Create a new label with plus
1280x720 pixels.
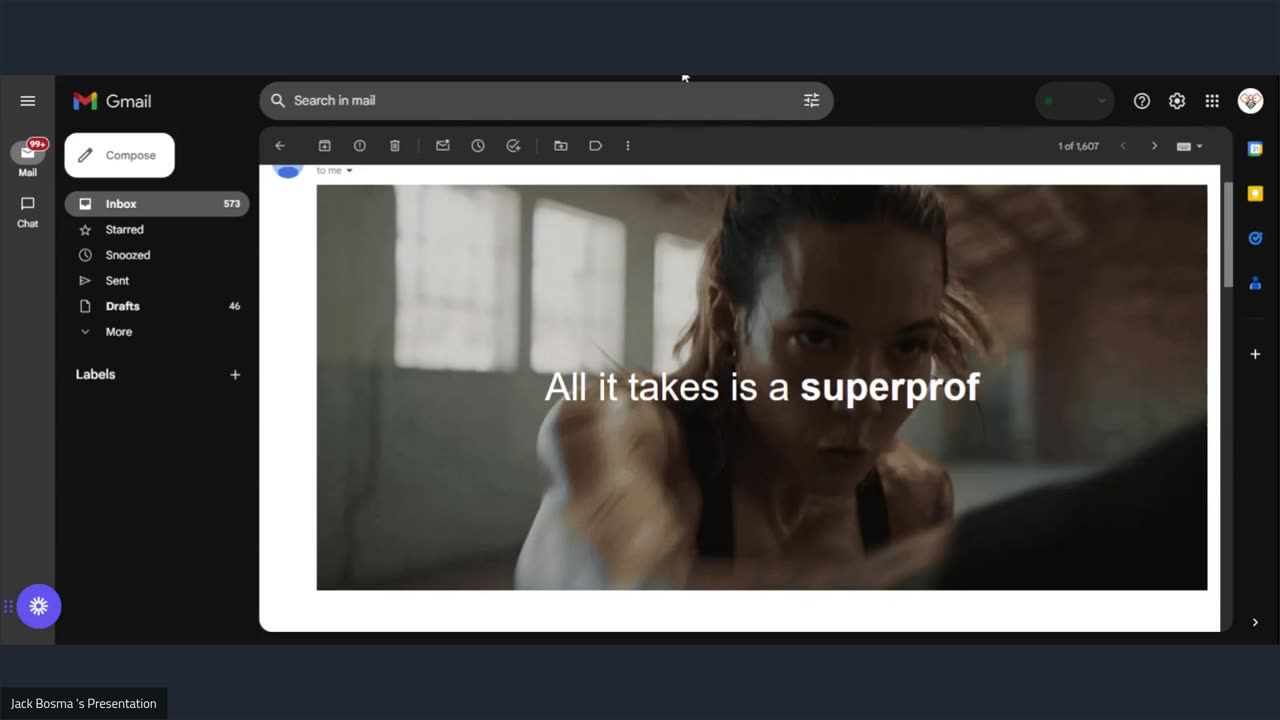coord(235,375)
